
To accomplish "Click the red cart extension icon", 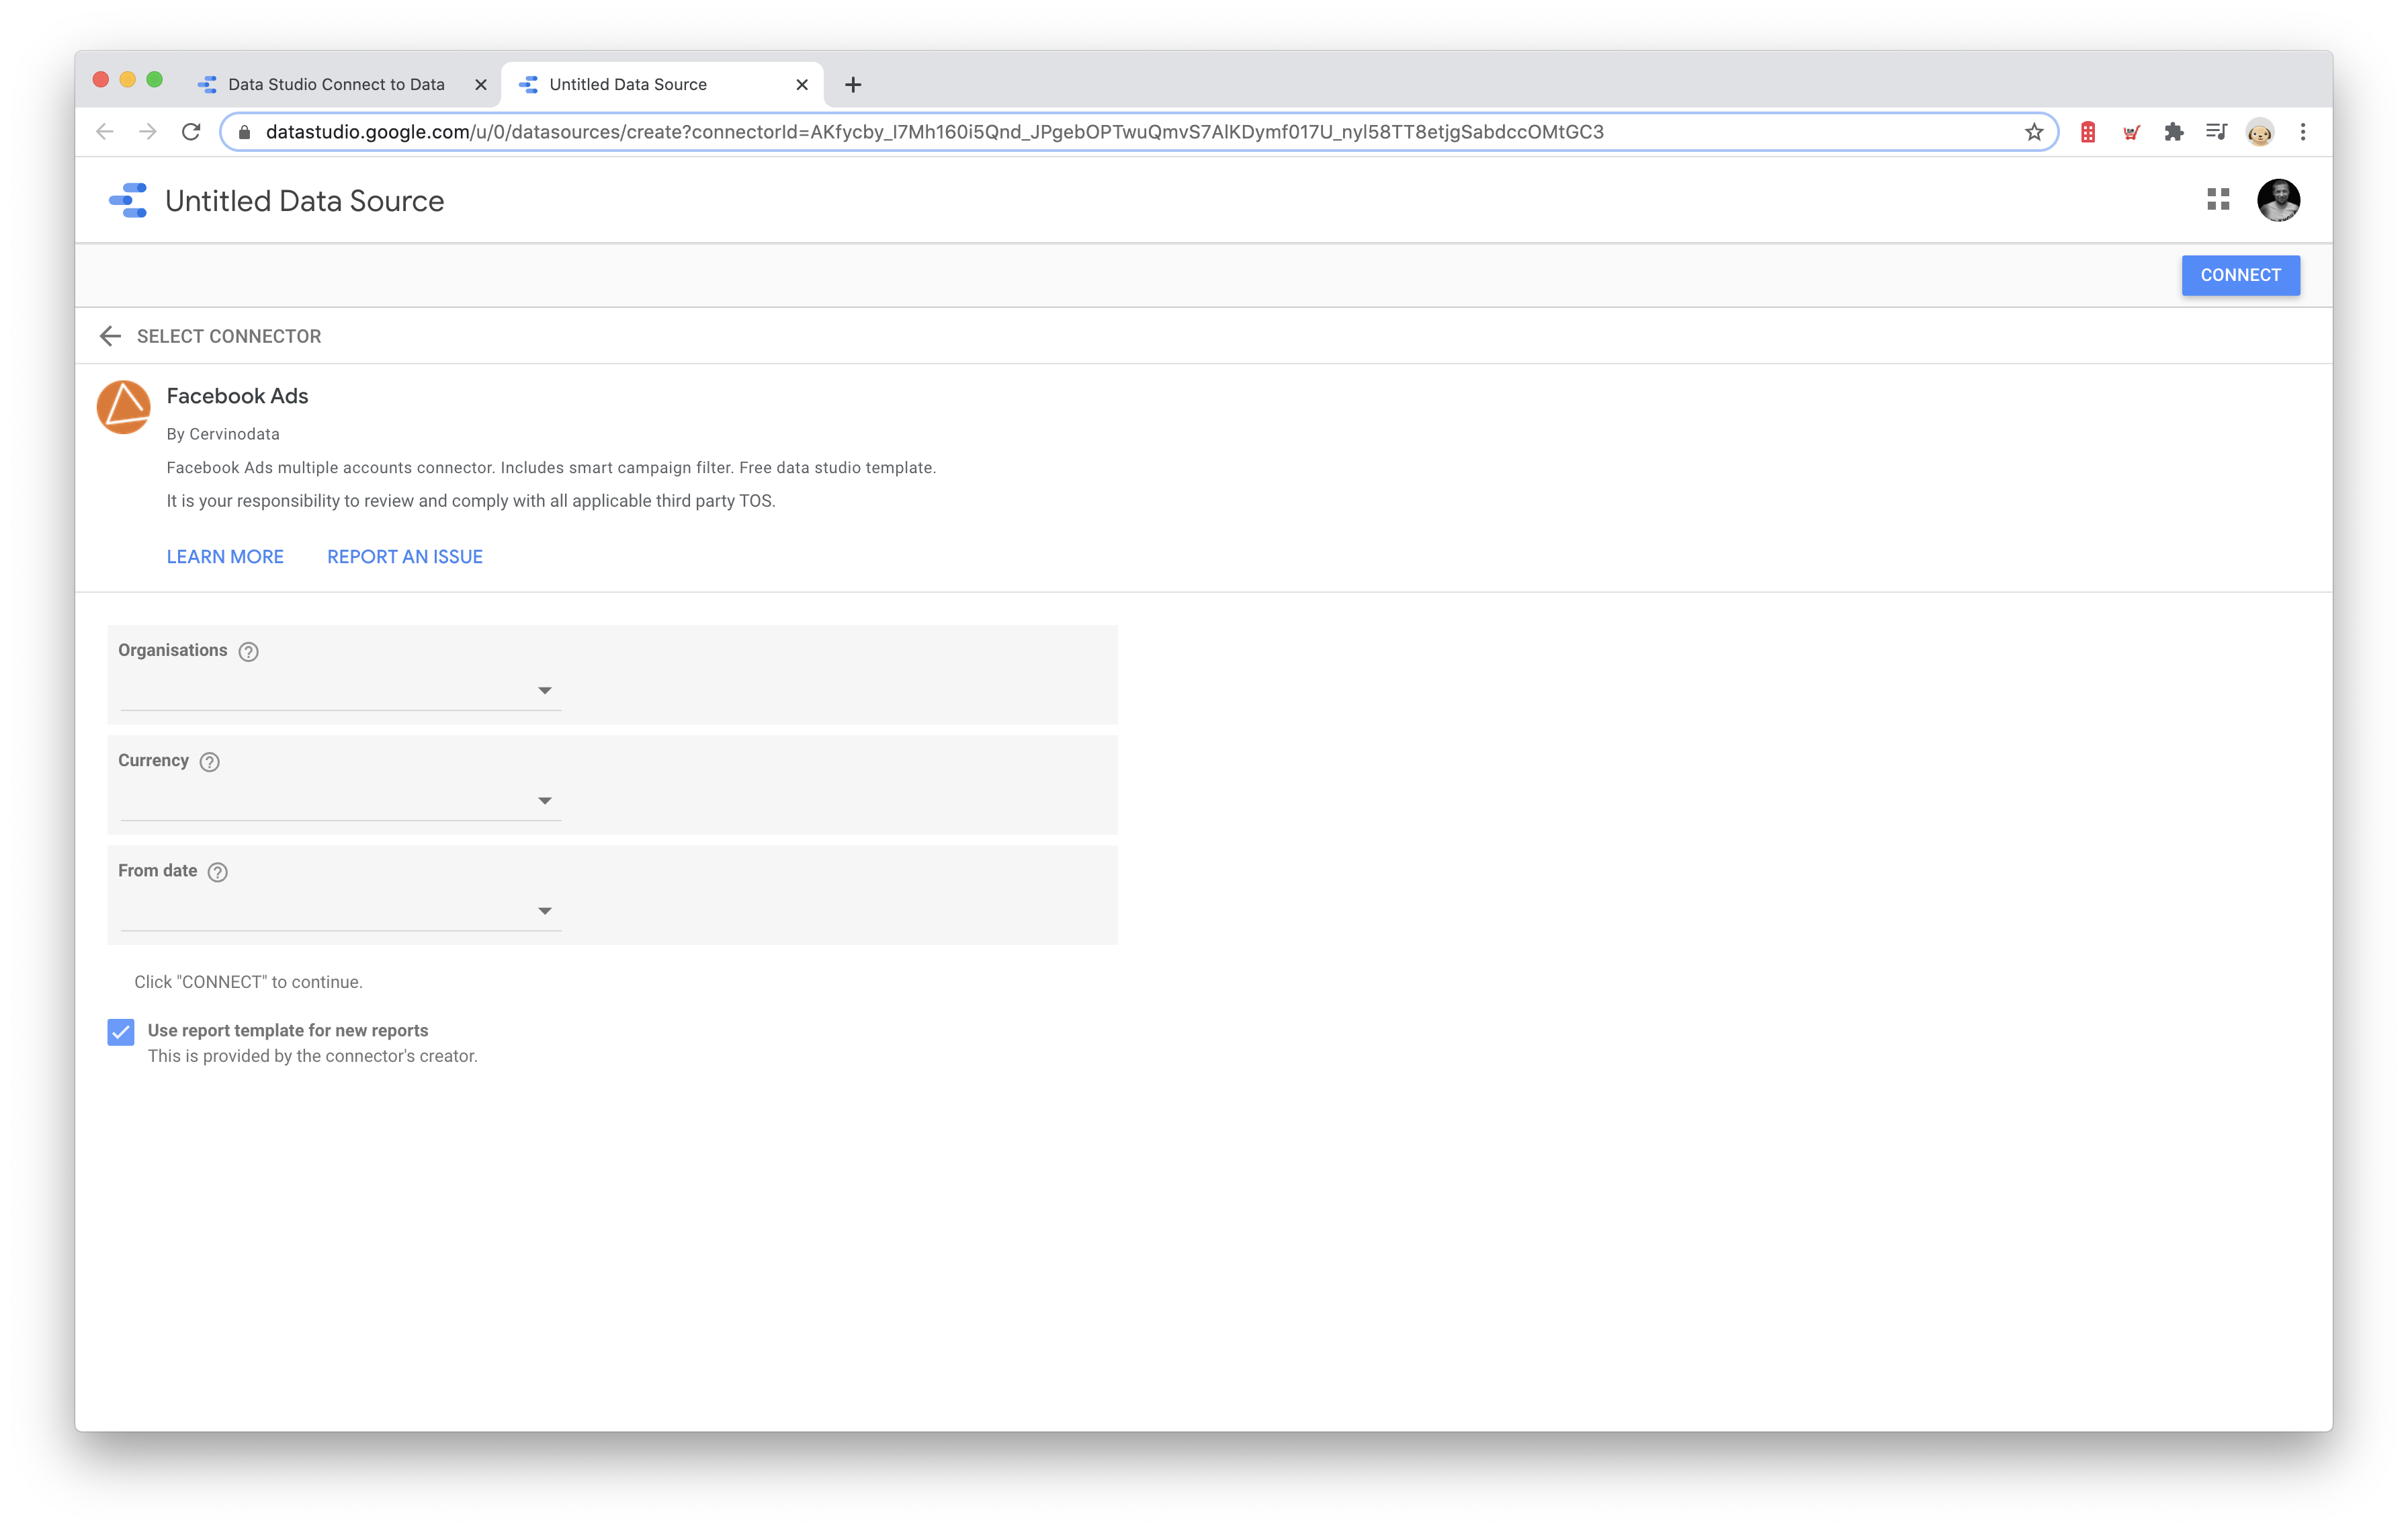I will (x=2131, y=132).
